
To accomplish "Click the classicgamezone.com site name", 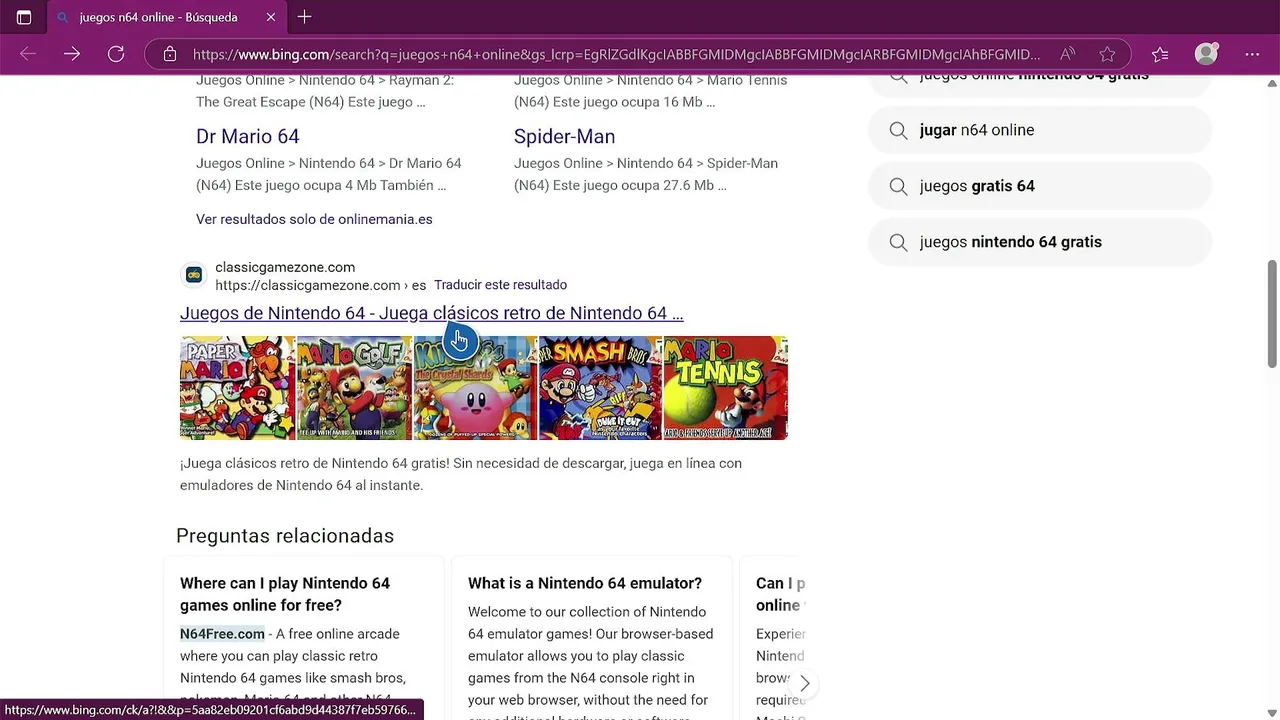I will pyautogui.click(x=285, y=267).
